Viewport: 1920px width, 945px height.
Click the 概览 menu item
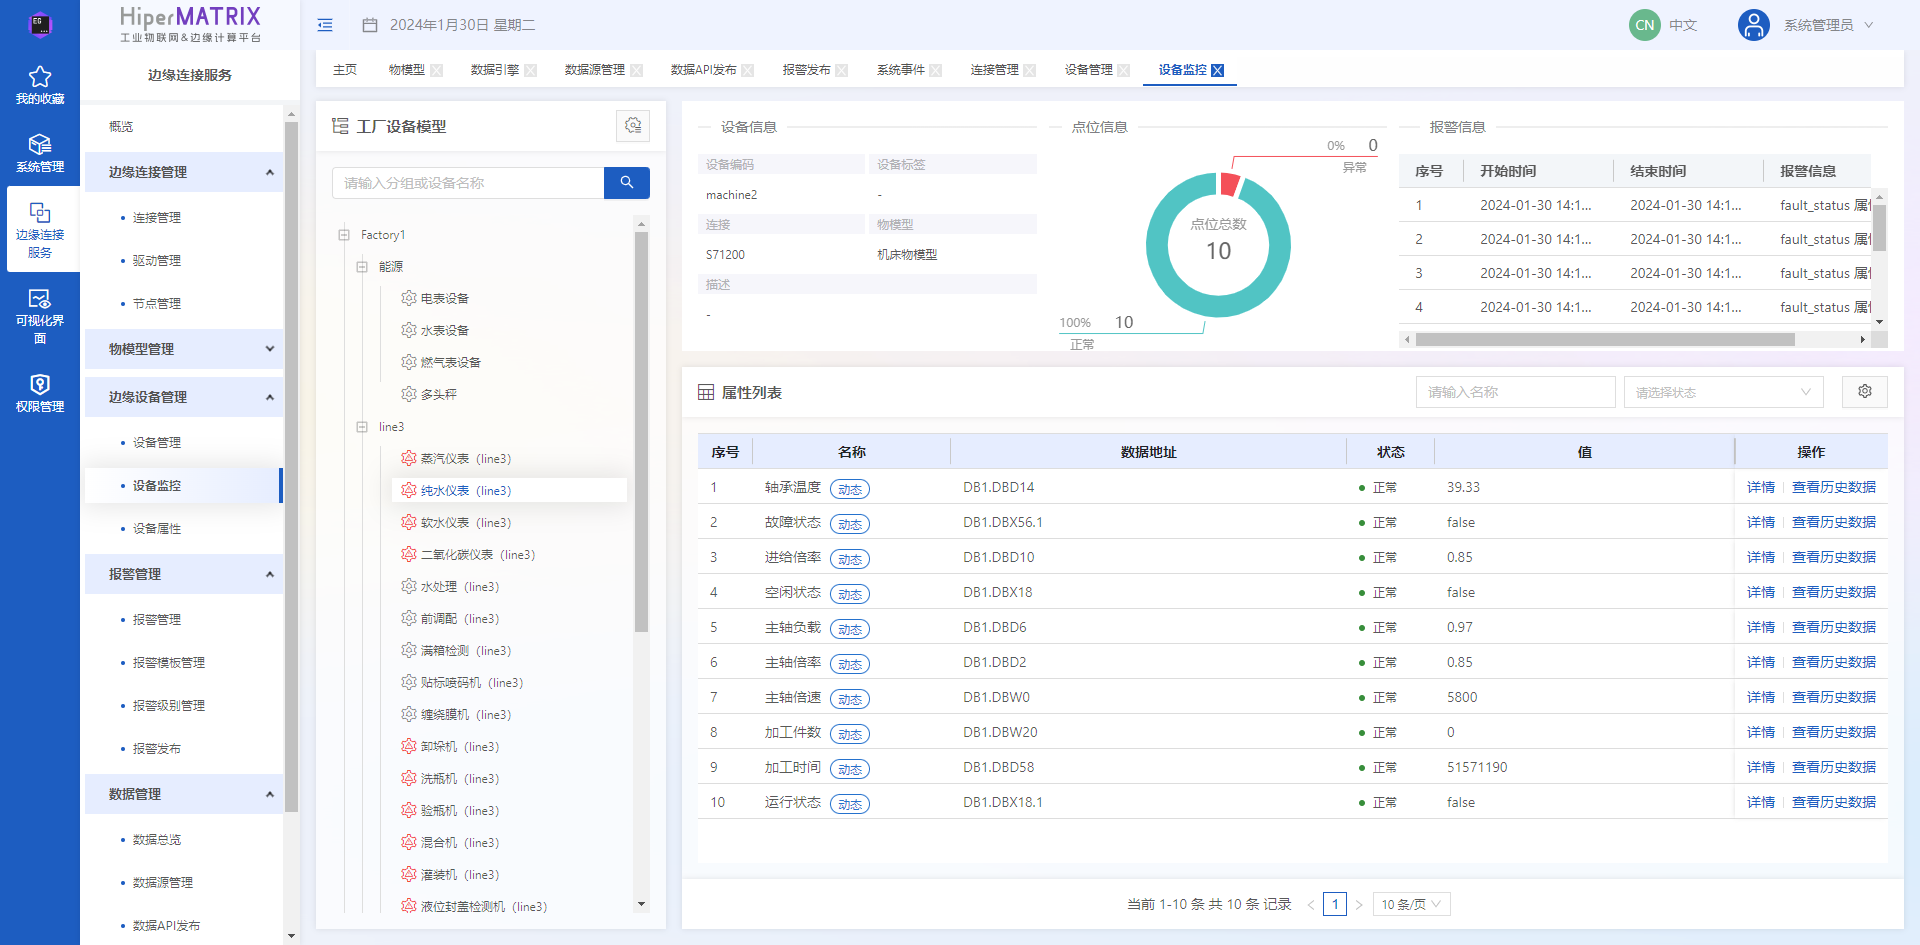tap(121, 127)
